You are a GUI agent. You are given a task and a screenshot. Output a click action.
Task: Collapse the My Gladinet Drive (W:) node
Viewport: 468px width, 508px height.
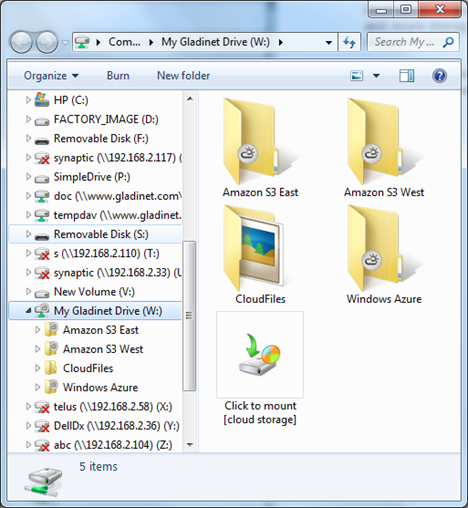coord(28,311)
